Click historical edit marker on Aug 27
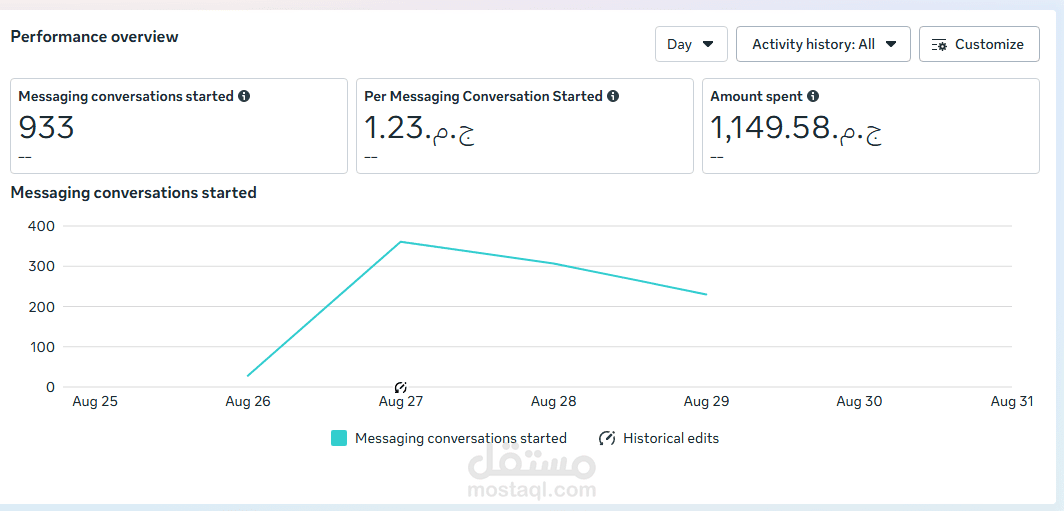Image resolution: width=1064 pixels, height=511 pixels. pos(401,387)
